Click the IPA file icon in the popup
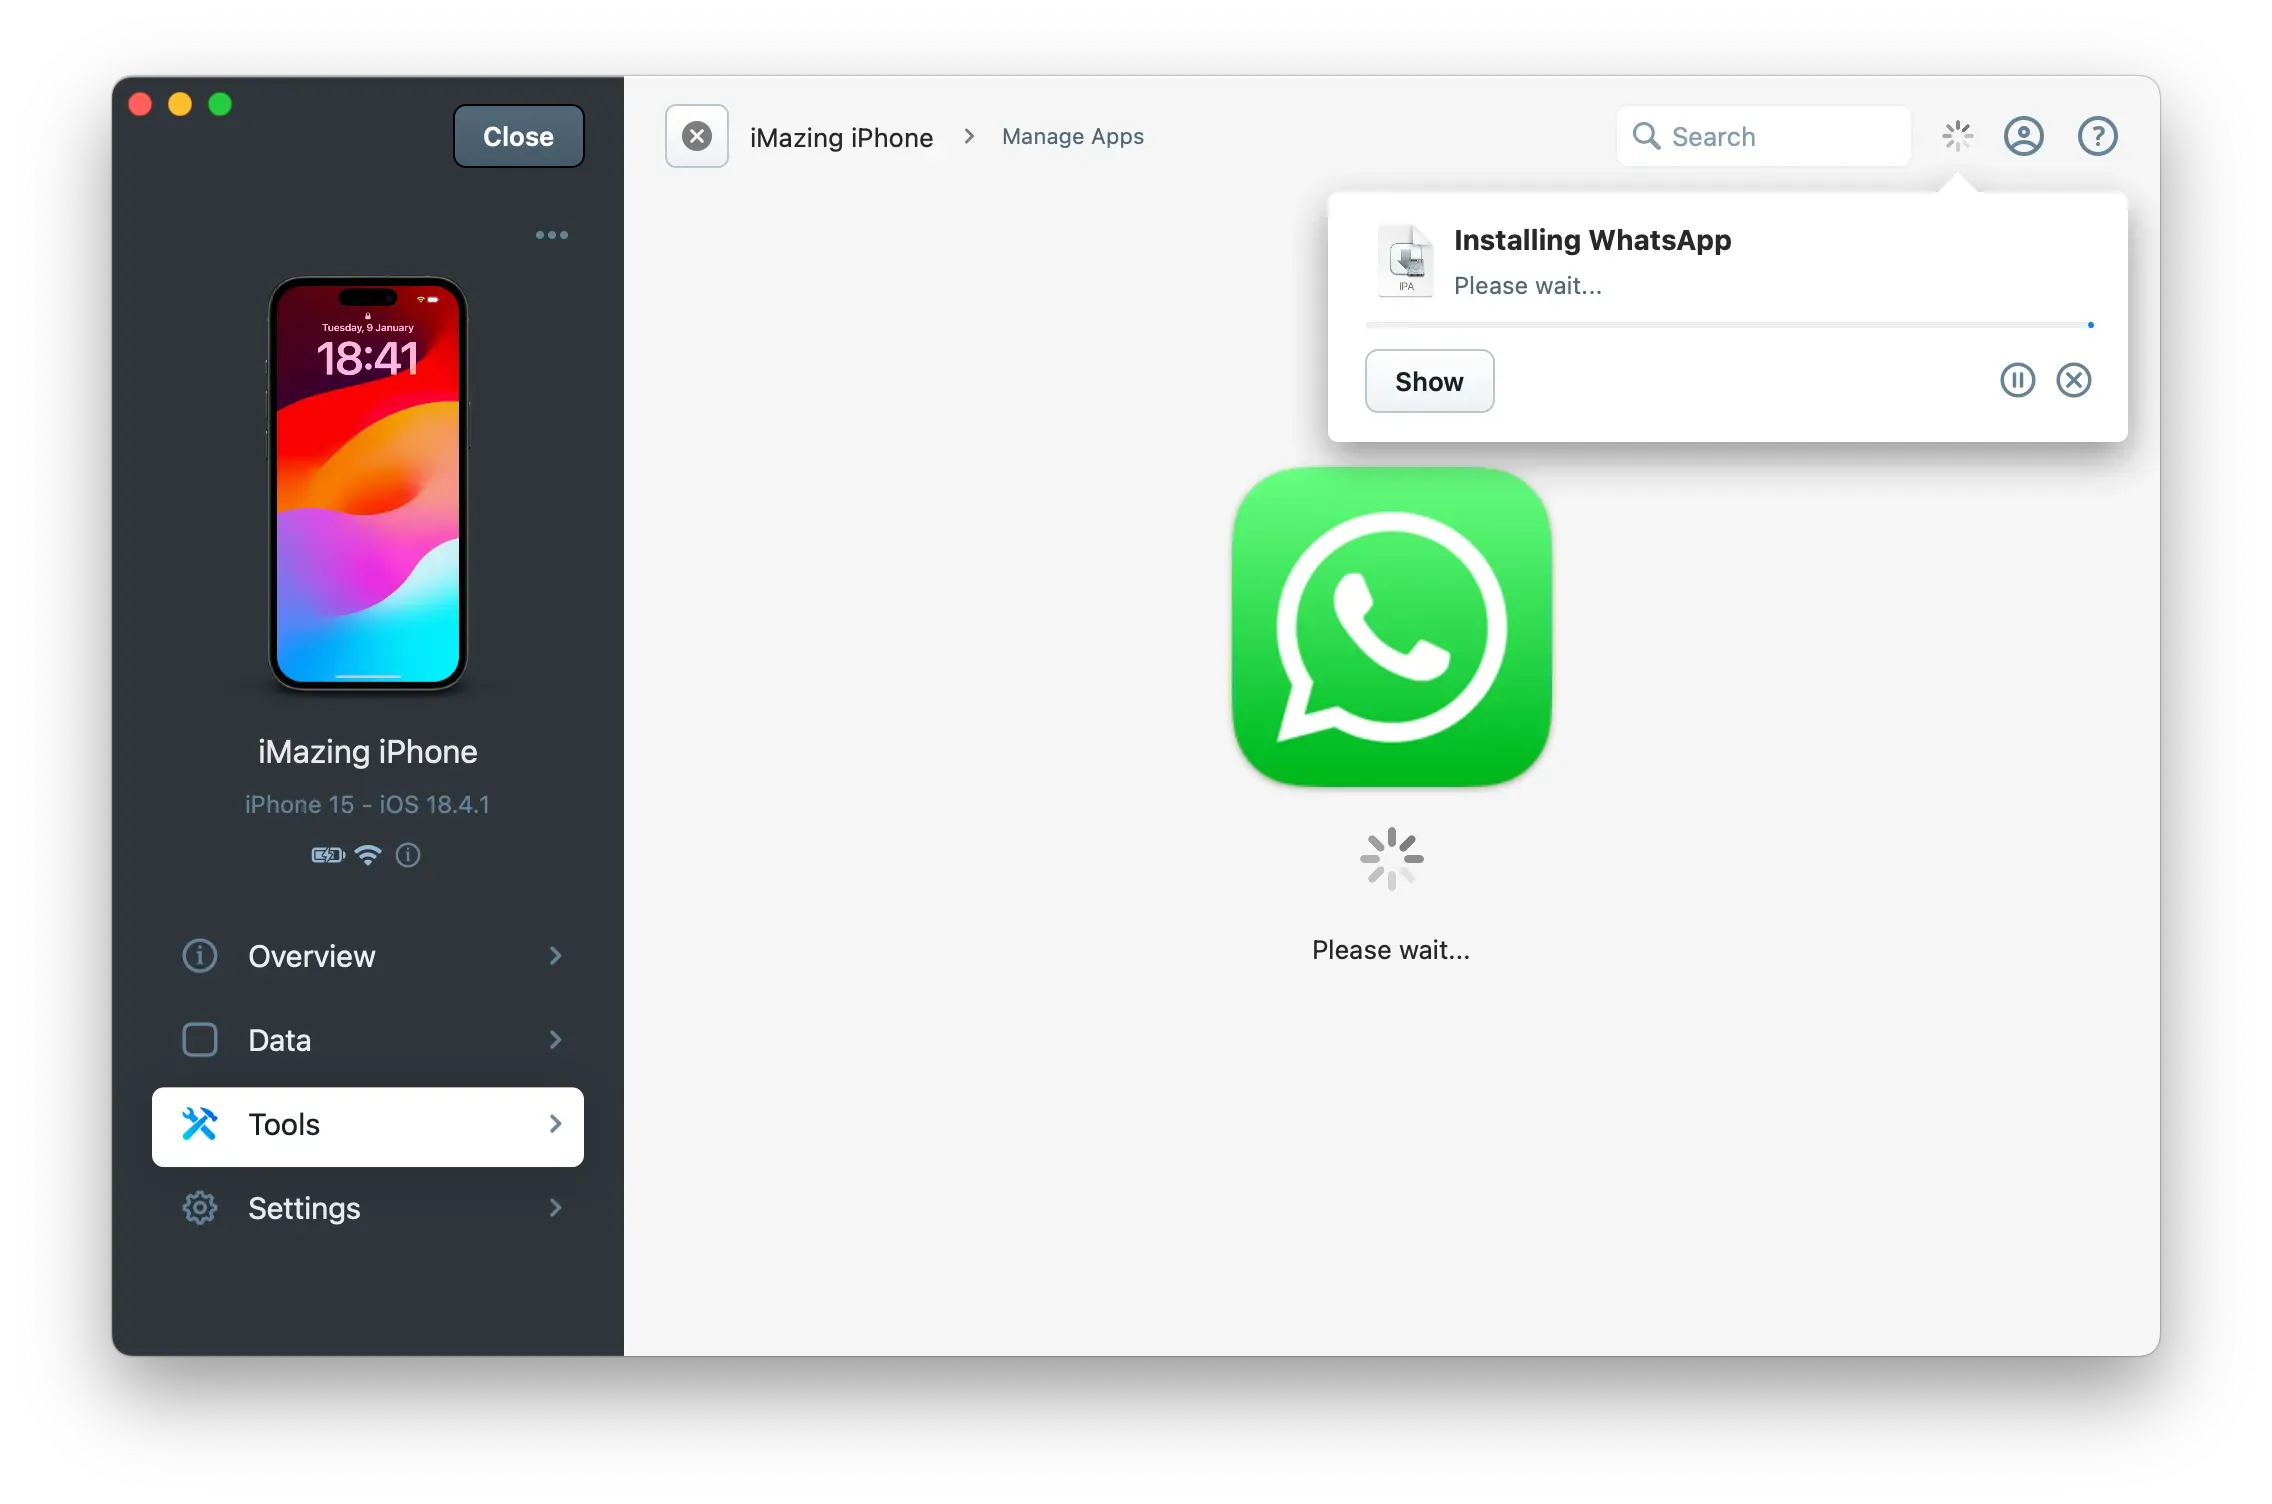The height and width of the screenshot is (1504, 2272). tap(1405, 260)
